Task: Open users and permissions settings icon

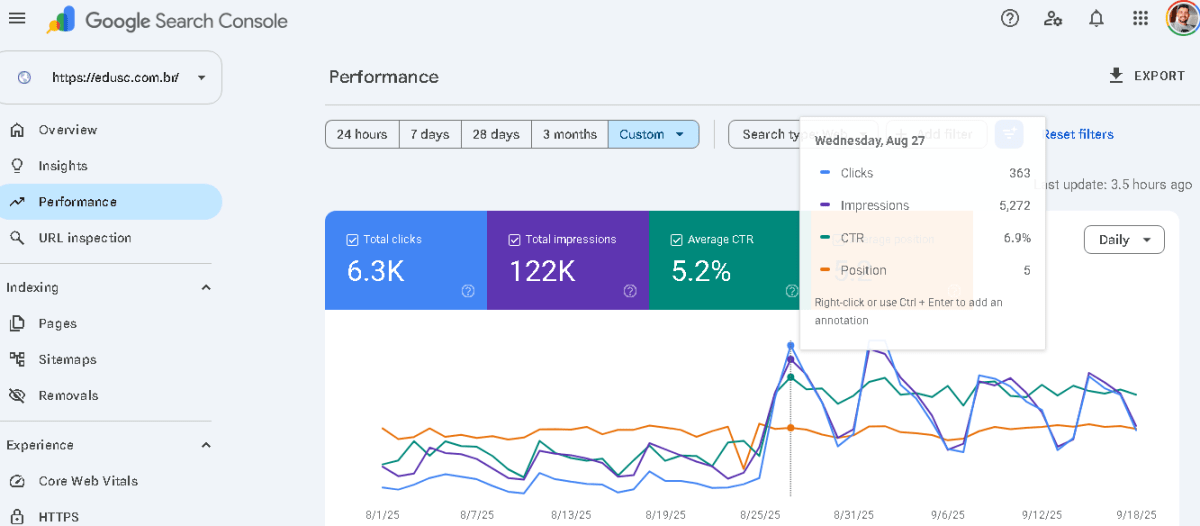Action: tap(1053, 18)
